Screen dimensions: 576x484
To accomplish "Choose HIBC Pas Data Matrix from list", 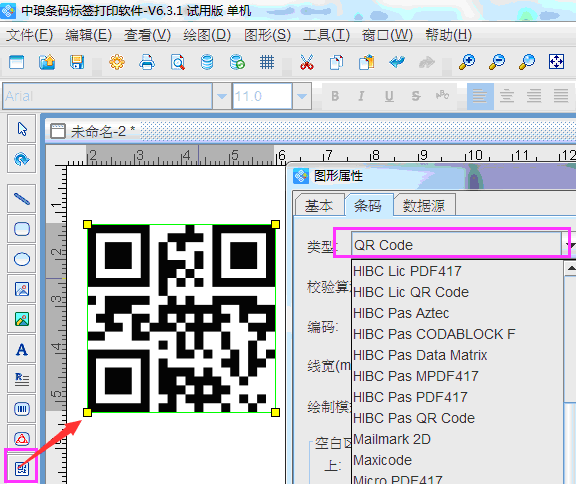I will [x=420, y=355].
